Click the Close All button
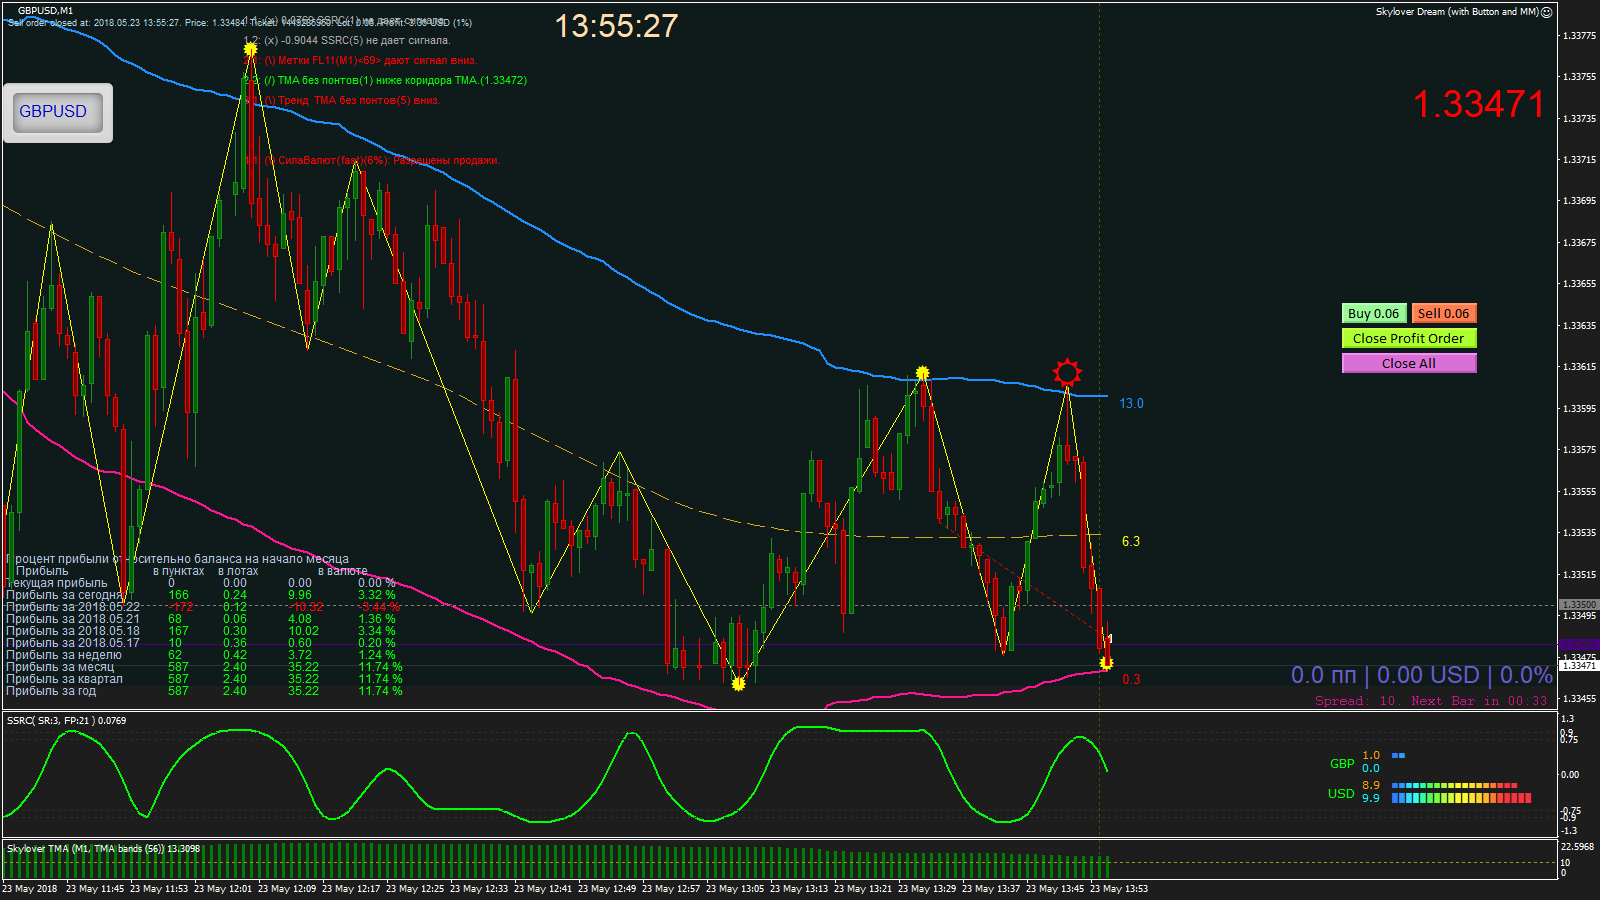Viewport: 1600px width, 900px height. coord(1408,363)
